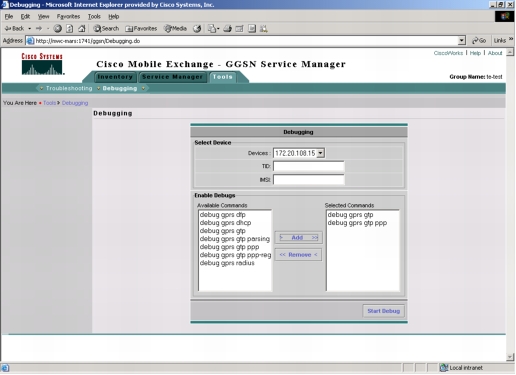Open the Help link at top right

point(475,53)
